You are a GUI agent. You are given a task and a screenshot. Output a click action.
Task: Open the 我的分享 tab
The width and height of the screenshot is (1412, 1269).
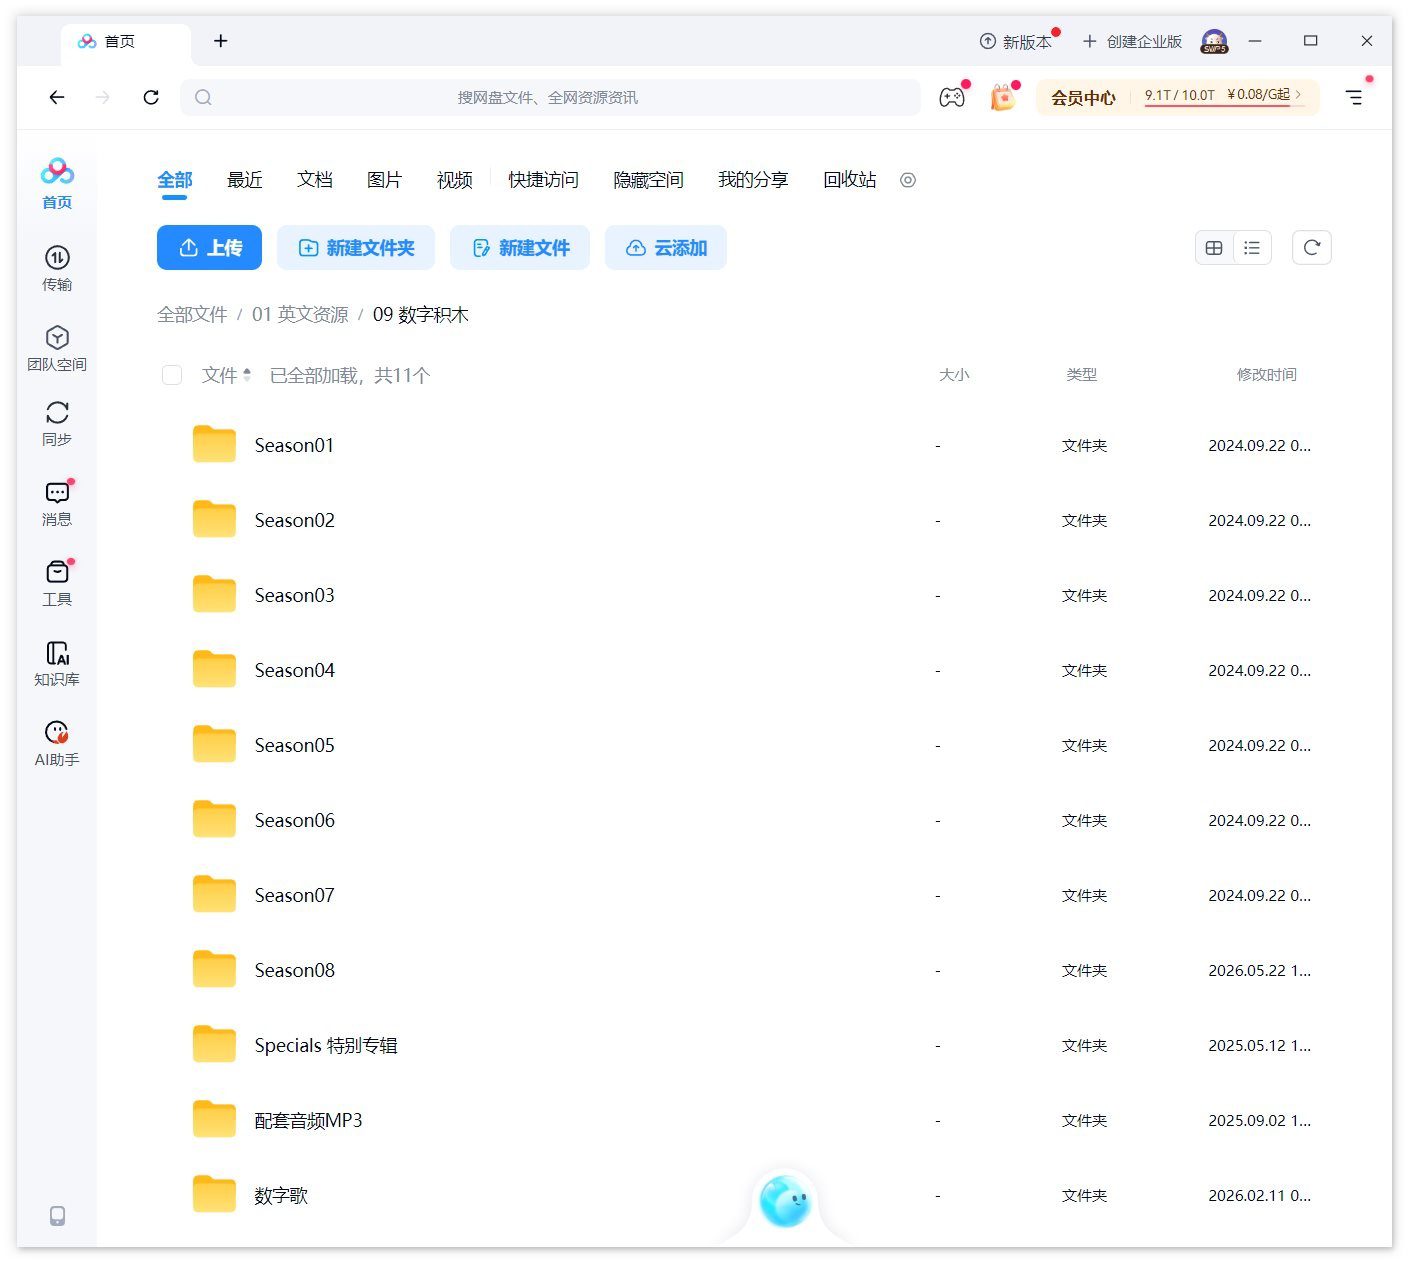click(x=753, y=180)
